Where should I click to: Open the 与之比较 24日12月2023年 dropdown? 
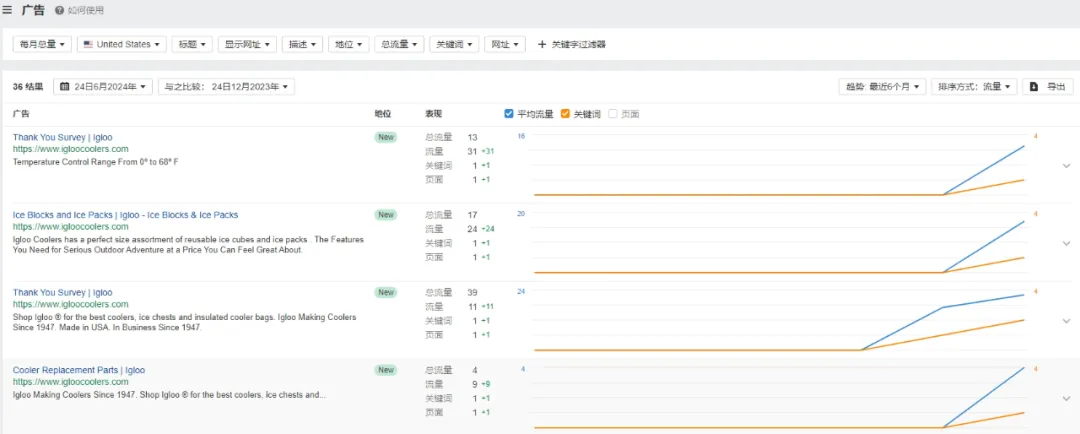pos(227,87)
